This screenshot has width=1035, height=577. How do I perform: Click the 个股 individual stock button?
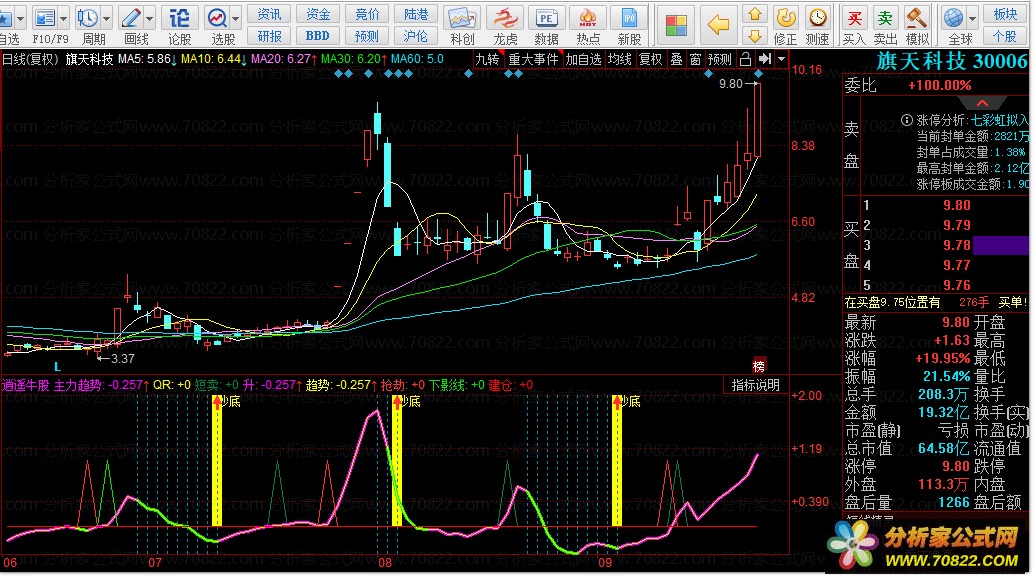pyautogui.click(x=1005, y=36)
